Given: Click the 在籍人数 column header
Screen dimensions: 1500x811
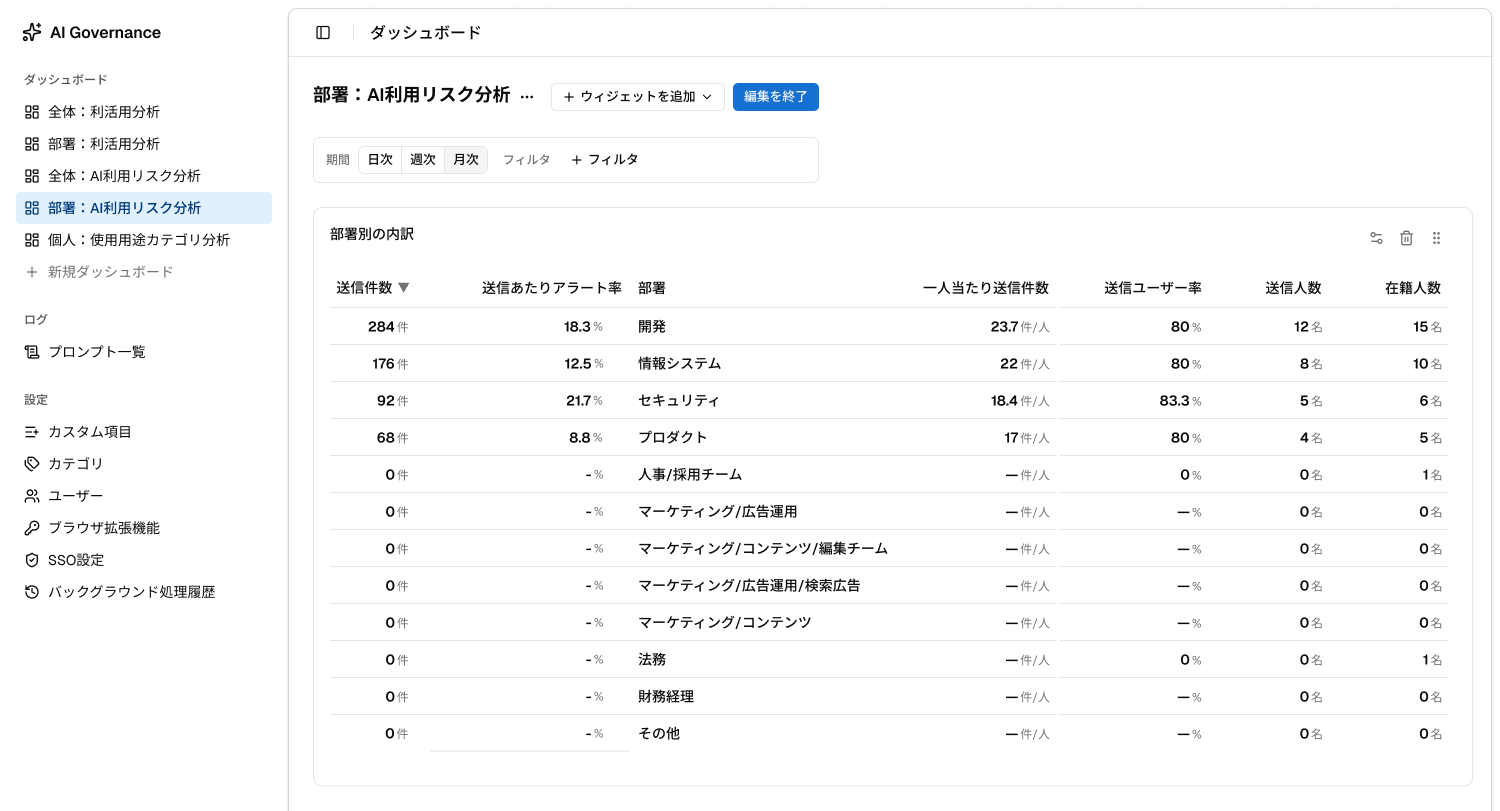Looking at the screenshot, I should coord(1413,288).
